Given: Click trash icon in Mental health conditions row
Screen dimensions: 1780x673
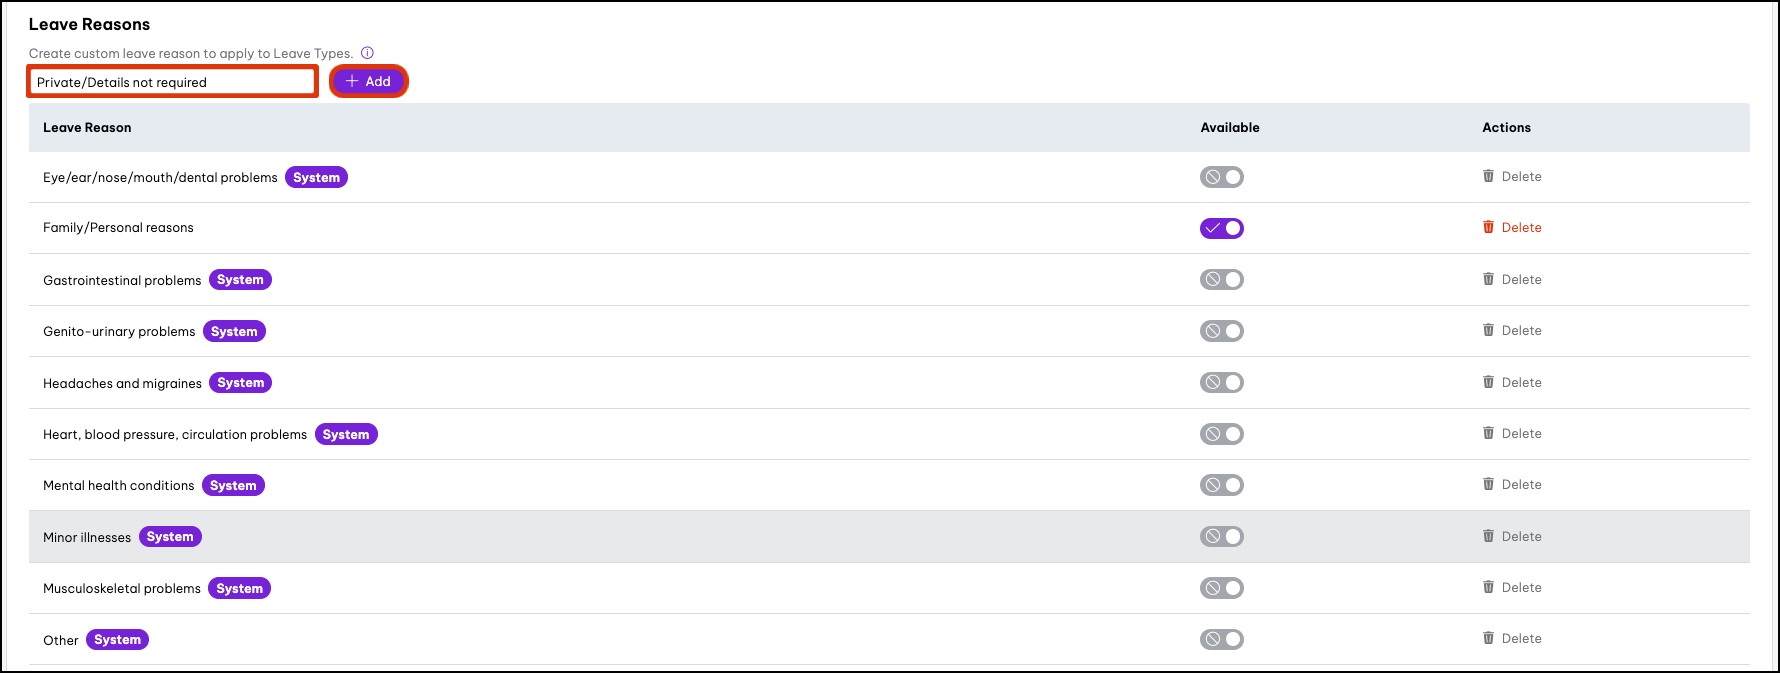Looking at the screenshot, I should point(1488,484).
